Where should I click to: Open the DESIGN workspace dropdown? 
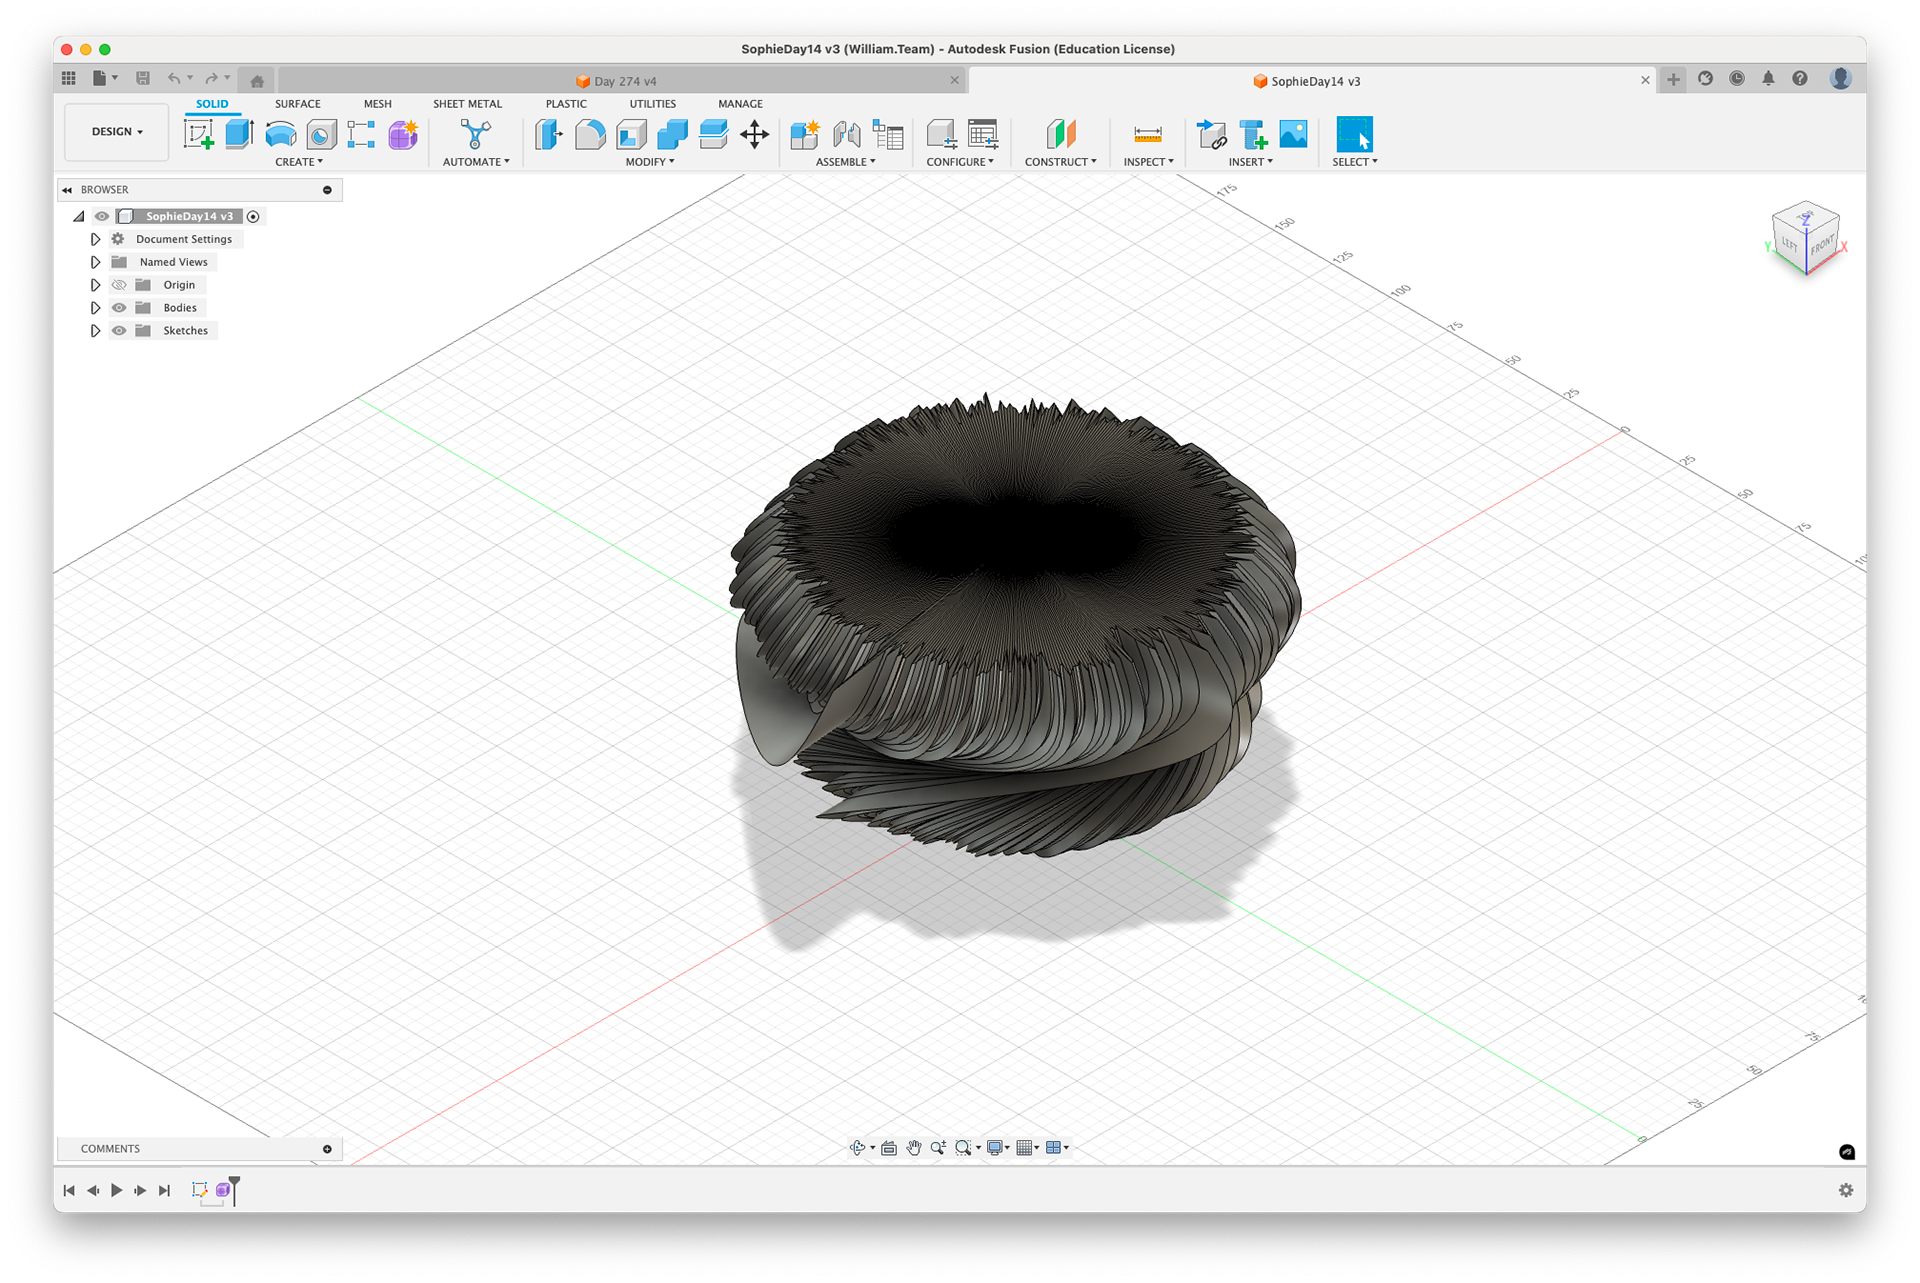[117, 132]
